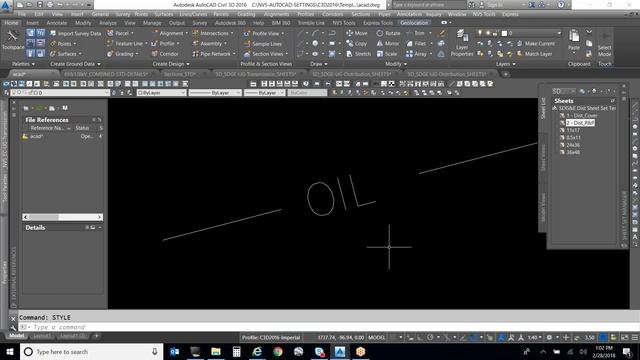The height and width of the screenshot is (360, 640).
Task: Toggle Select Mode touch button
Action: 604,44
